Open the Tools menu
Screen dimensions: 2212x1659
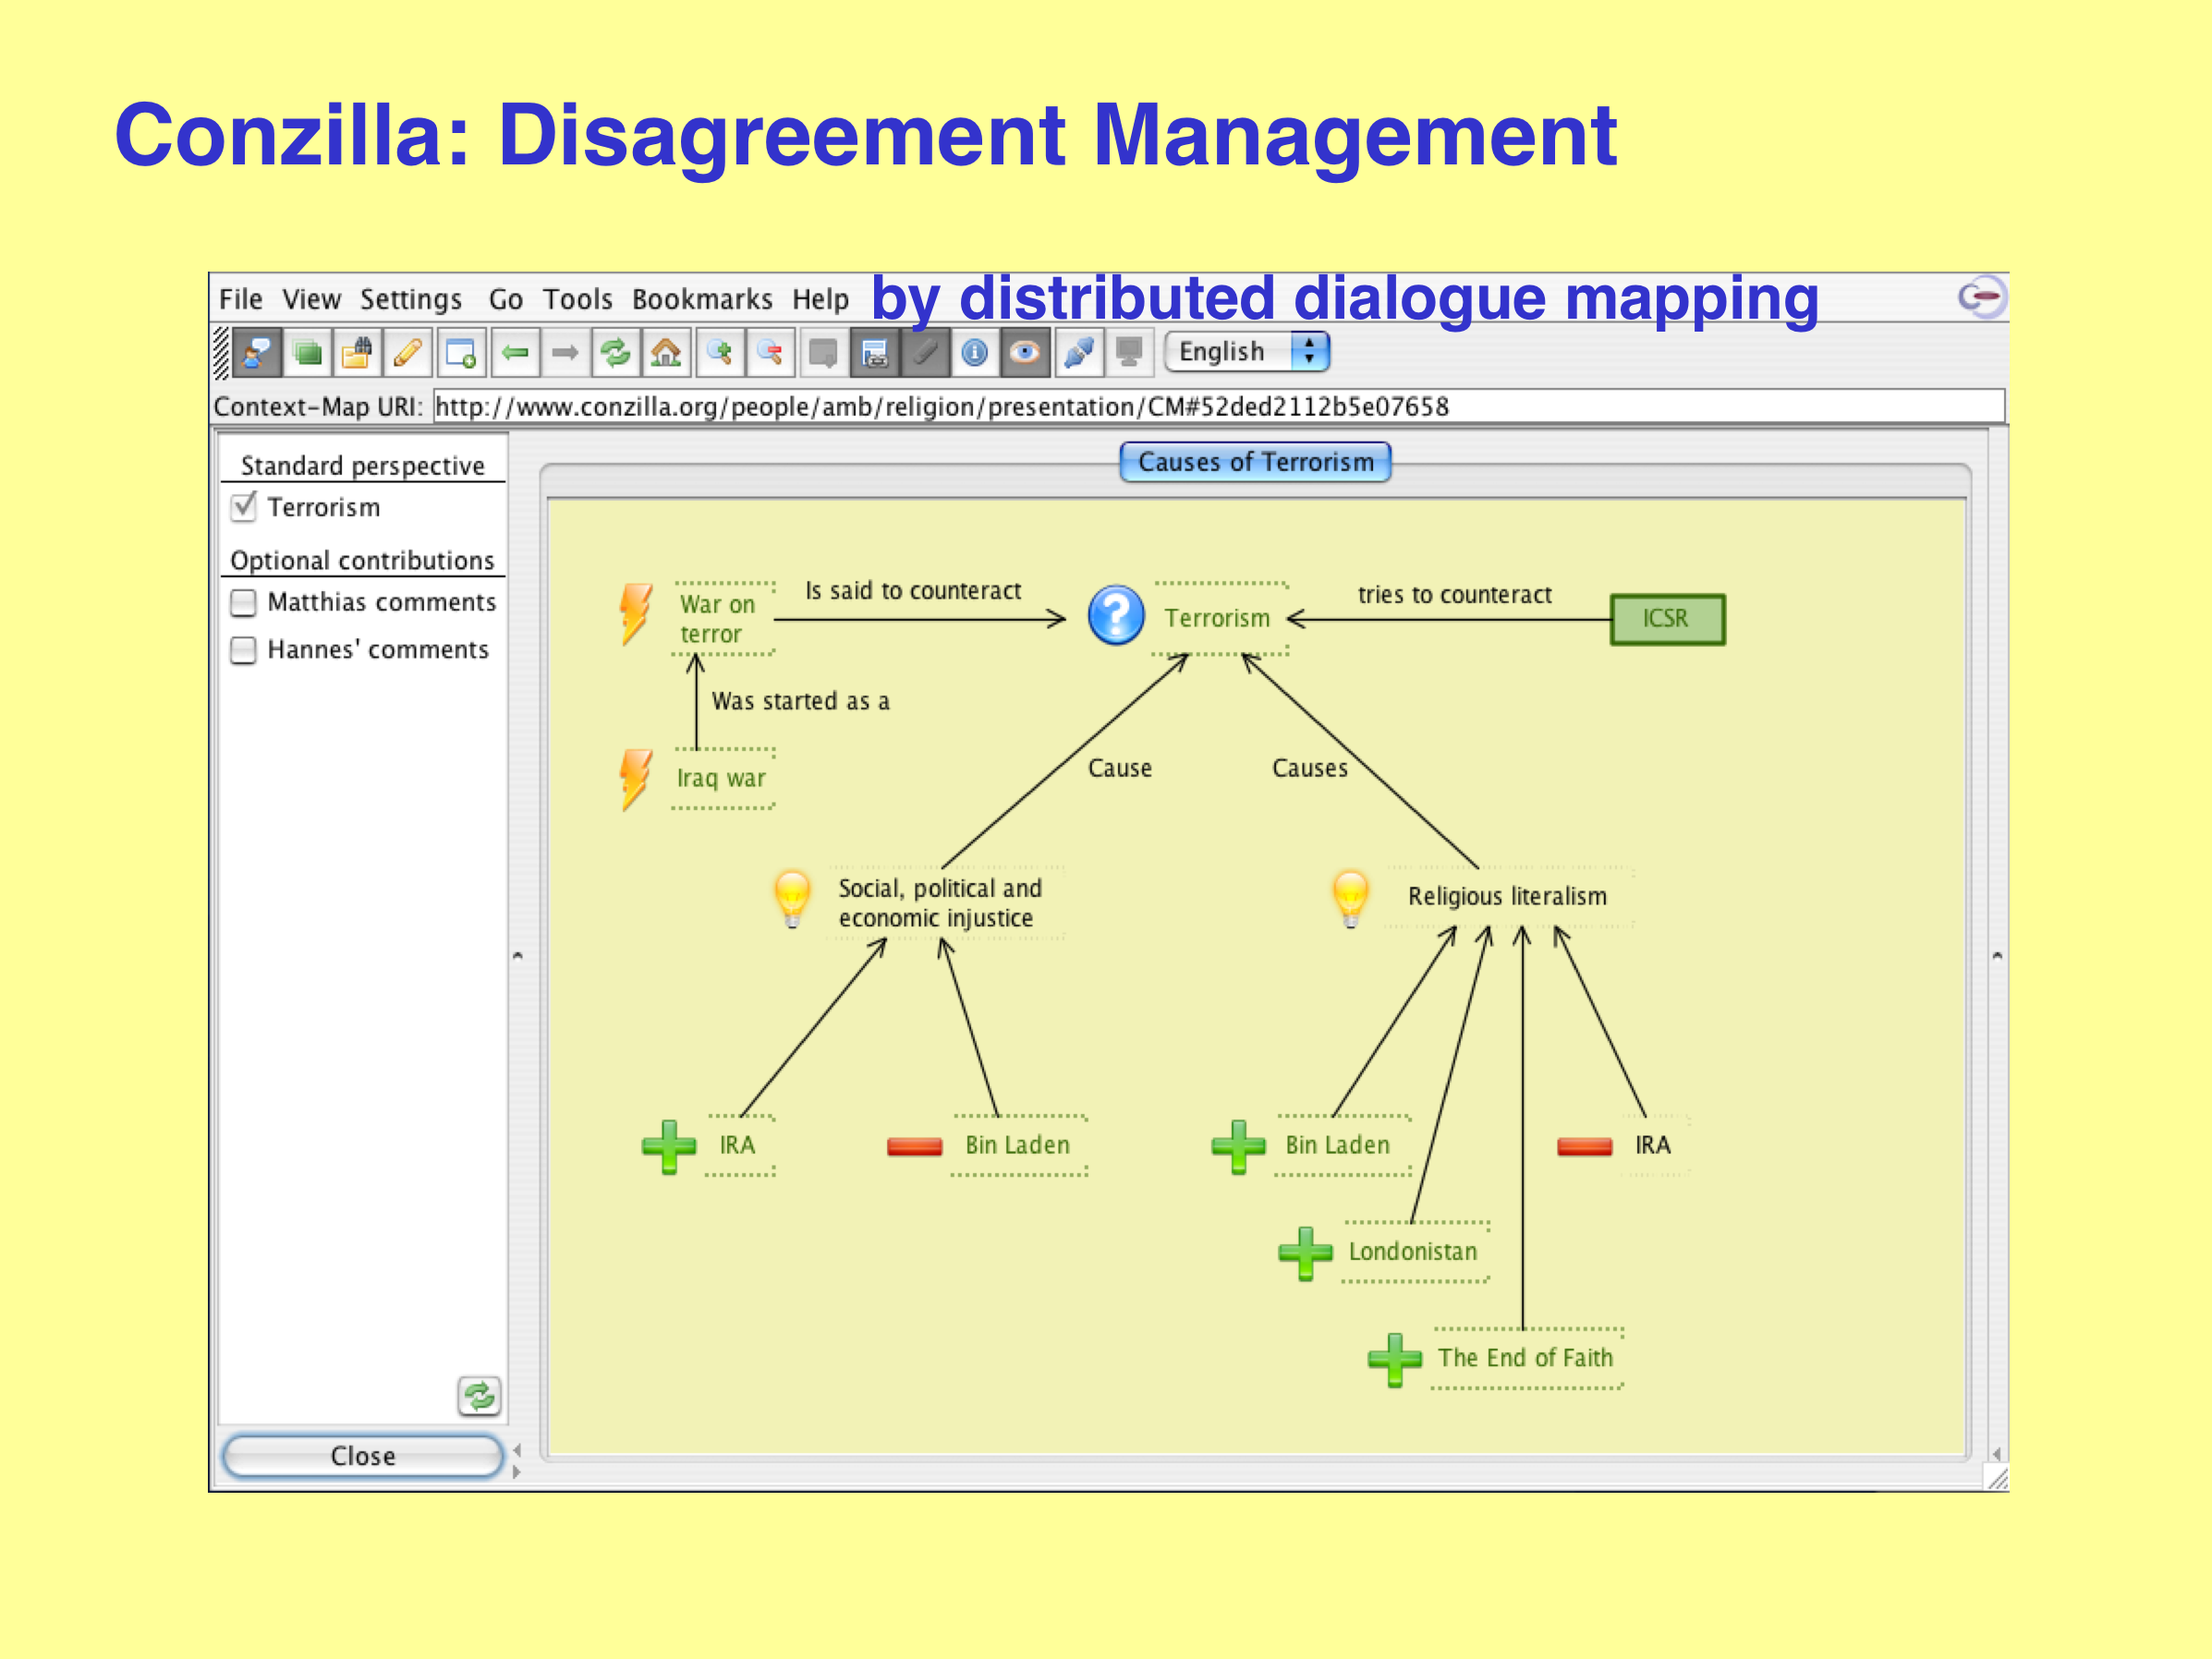577,299
